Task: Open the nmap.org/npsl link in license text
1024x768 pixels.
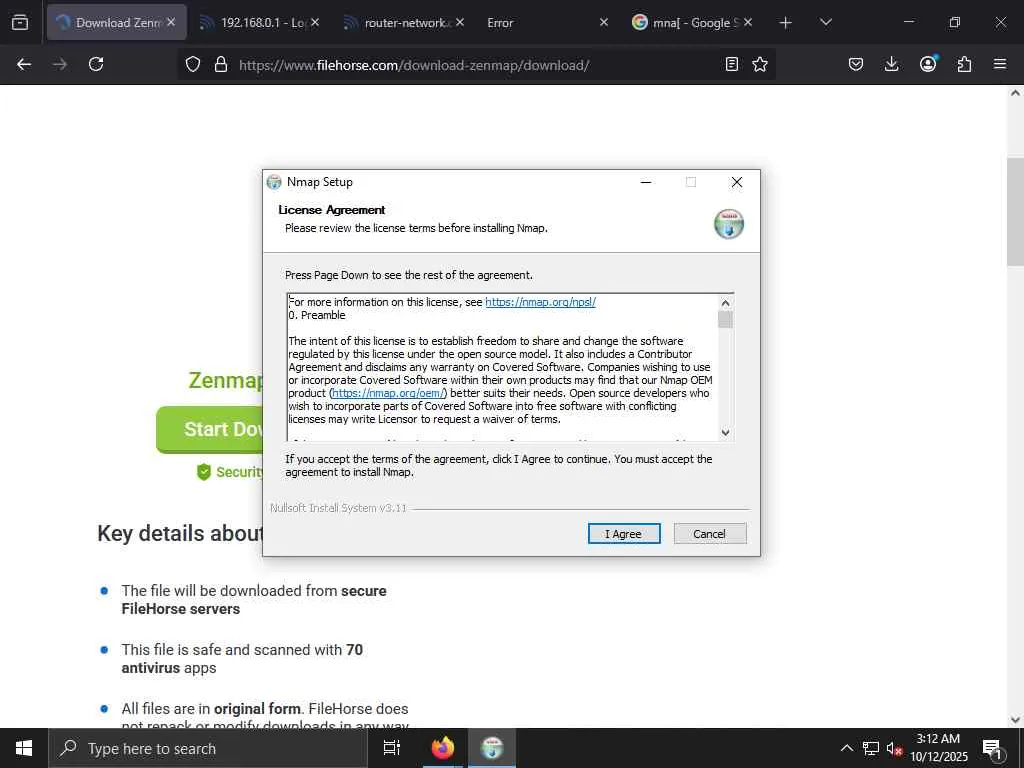Action: coord(540,302)
